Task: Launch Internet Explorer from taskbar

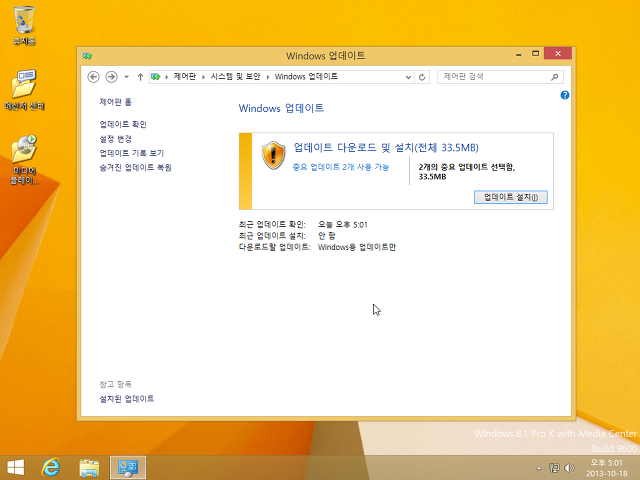Action: (x=51, y=467)
